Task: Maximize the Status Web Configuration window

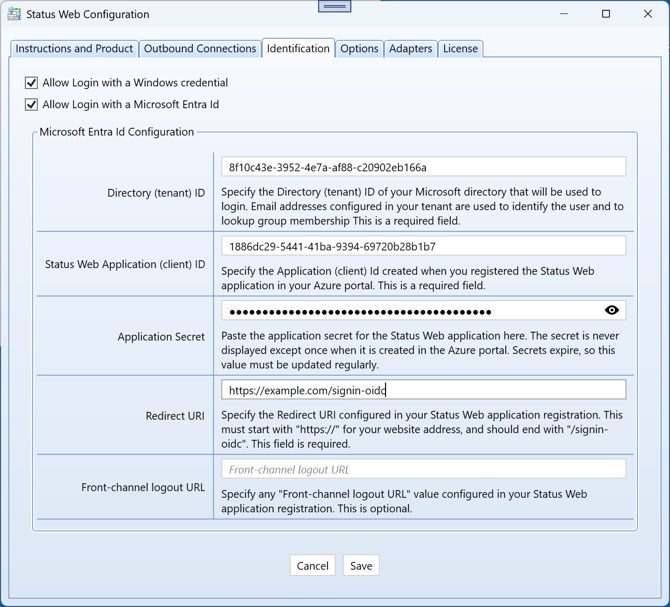Action: pyautogui.click(x=606, y=14)
